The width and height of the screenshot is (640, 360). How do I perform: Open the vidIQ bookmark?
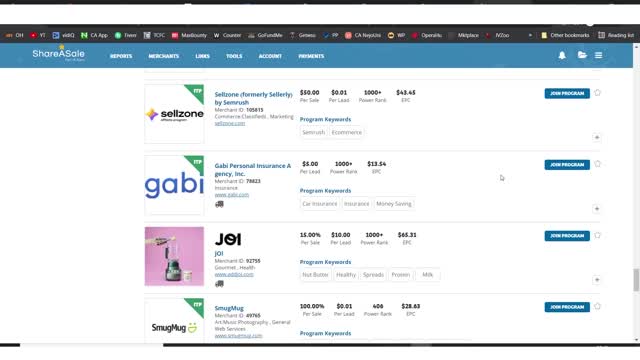pos(64,36)
